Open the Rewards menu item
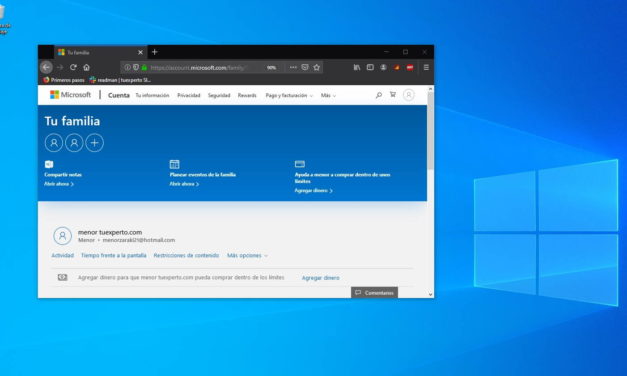 [247, 95]
